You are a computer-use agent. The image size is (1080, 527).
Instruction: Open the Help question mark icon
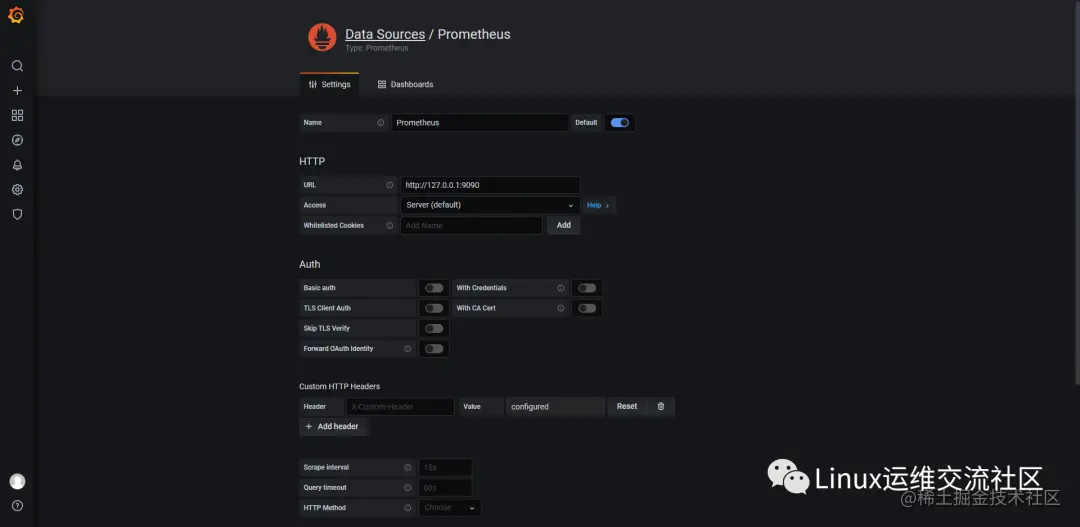(18, 506)
